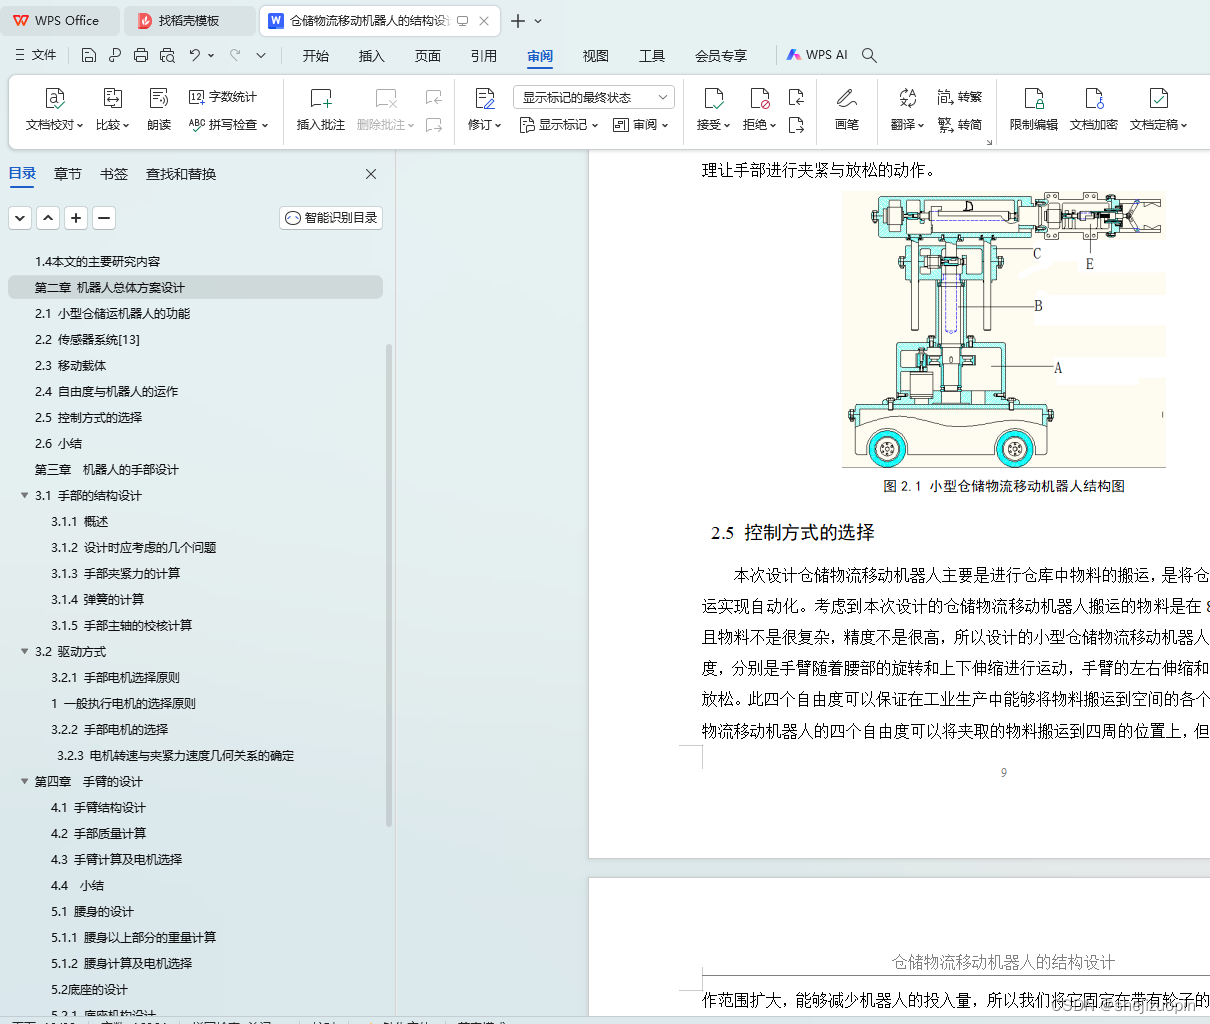Image resolution: width=1210 pixels, height=1024 pixels.
Task: Click the Save document icon
Action: pos(89,56)
